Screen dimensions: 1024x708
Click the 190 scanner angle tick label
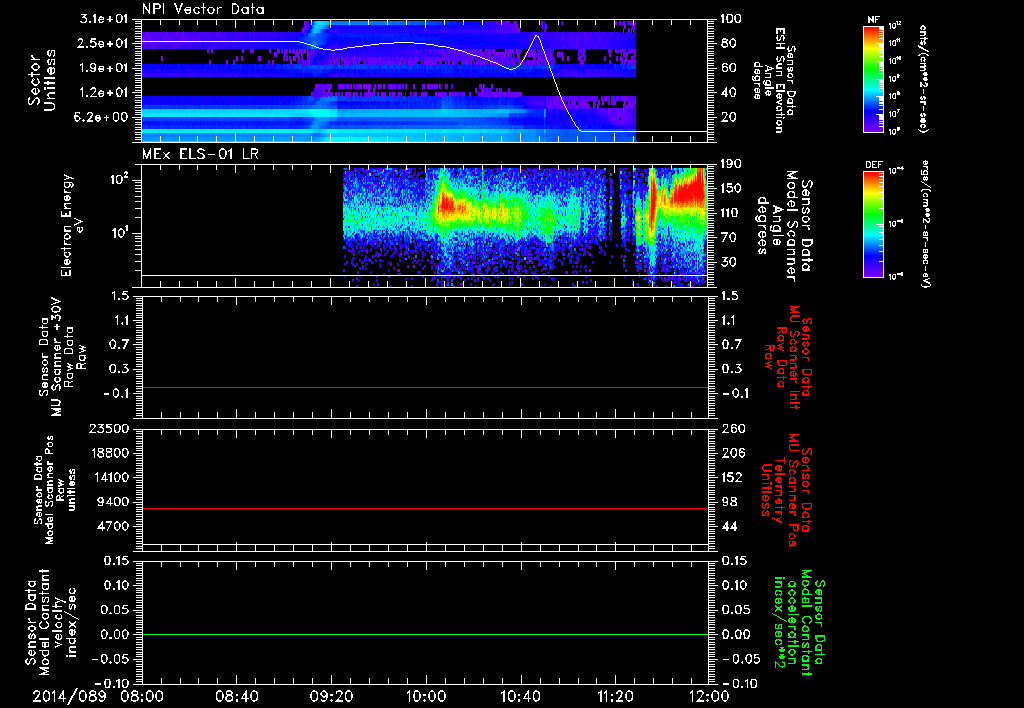[x=733, y=164]
